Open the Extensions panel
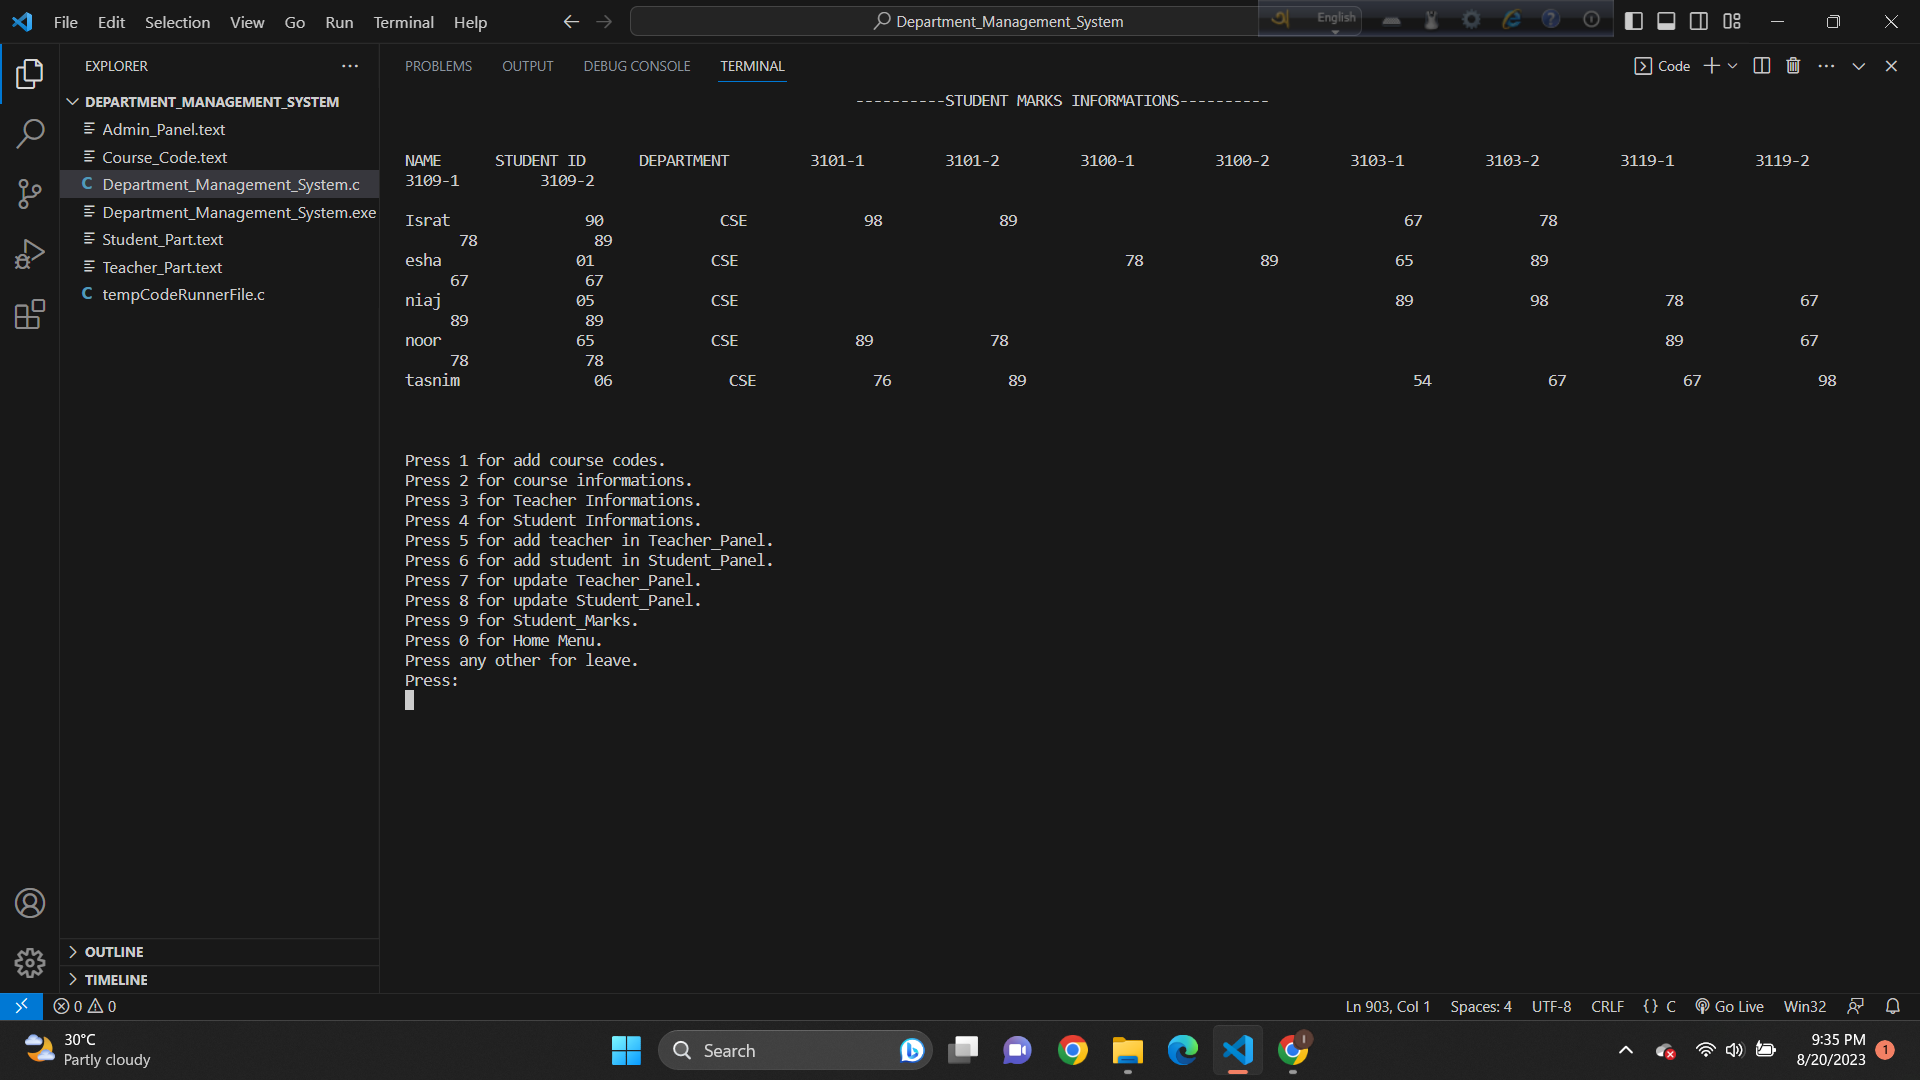The height and width of the screenshot is (1080, 1920). [30, 313]
